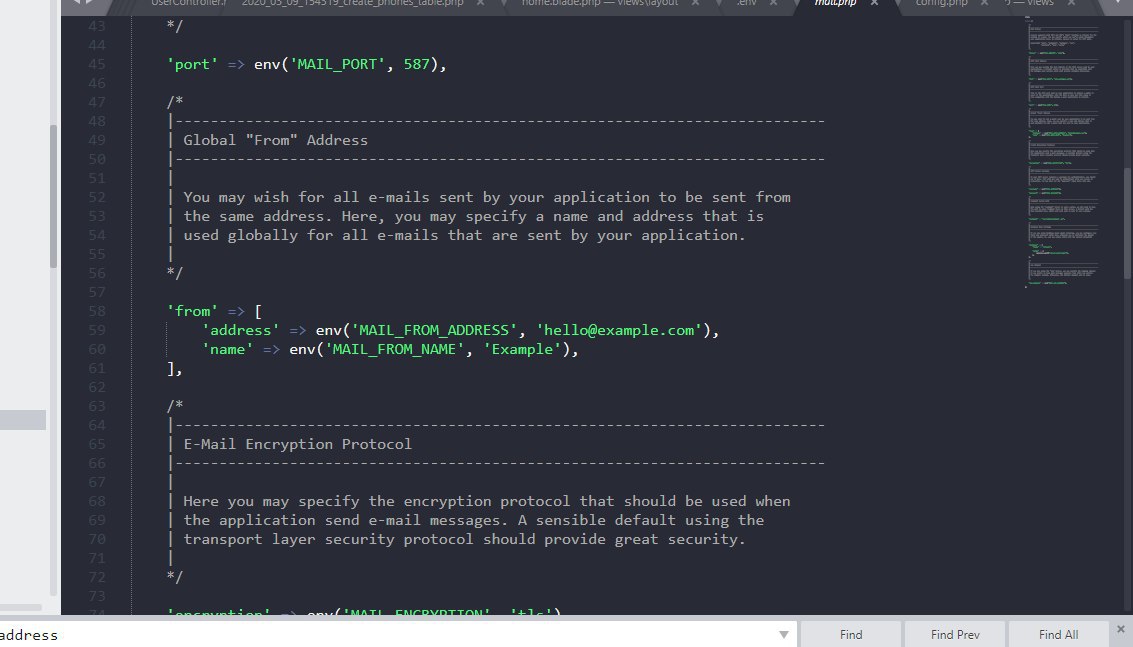The image size is (1133, 647).
Task: Switch to the create_phones_table.php tab
Action: (353, 4)
